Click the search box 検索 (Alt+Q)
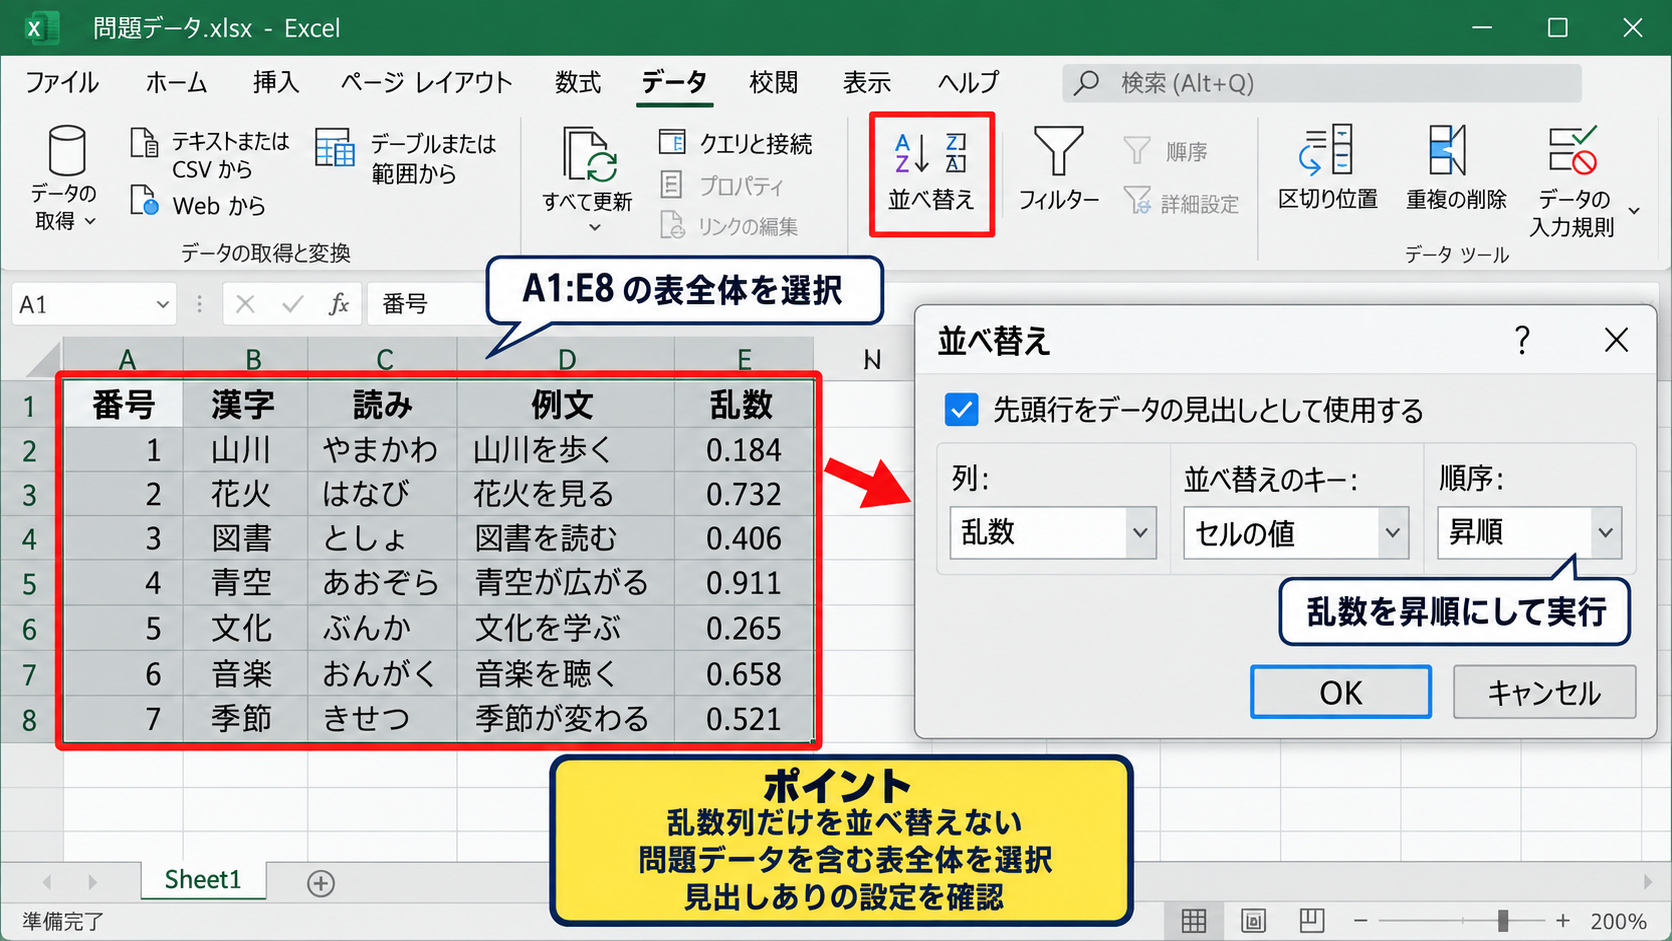The image size is (1672, 941). [1322, 83]
